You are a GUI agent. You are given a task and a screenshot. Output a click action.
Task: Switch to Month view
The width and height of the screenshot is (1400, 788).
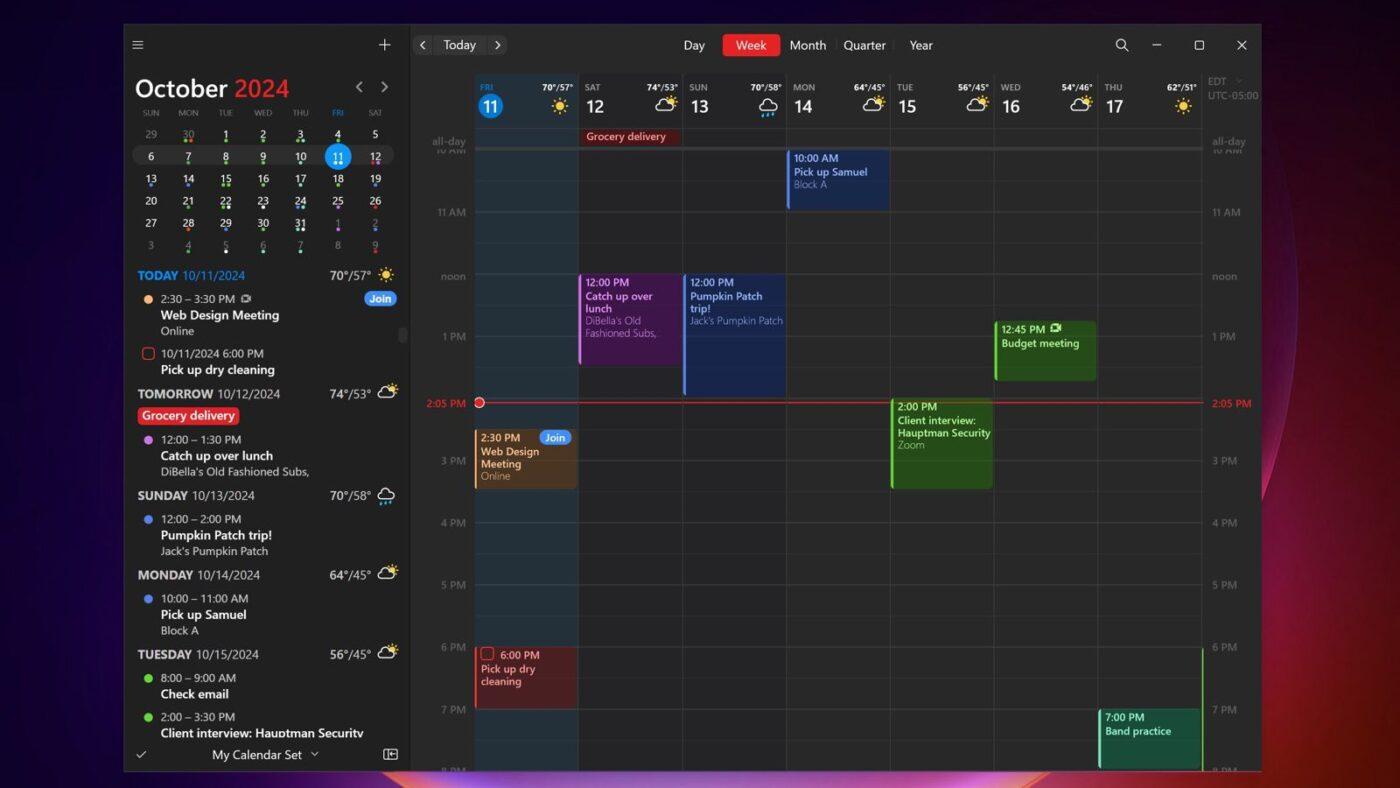[808, 45]
